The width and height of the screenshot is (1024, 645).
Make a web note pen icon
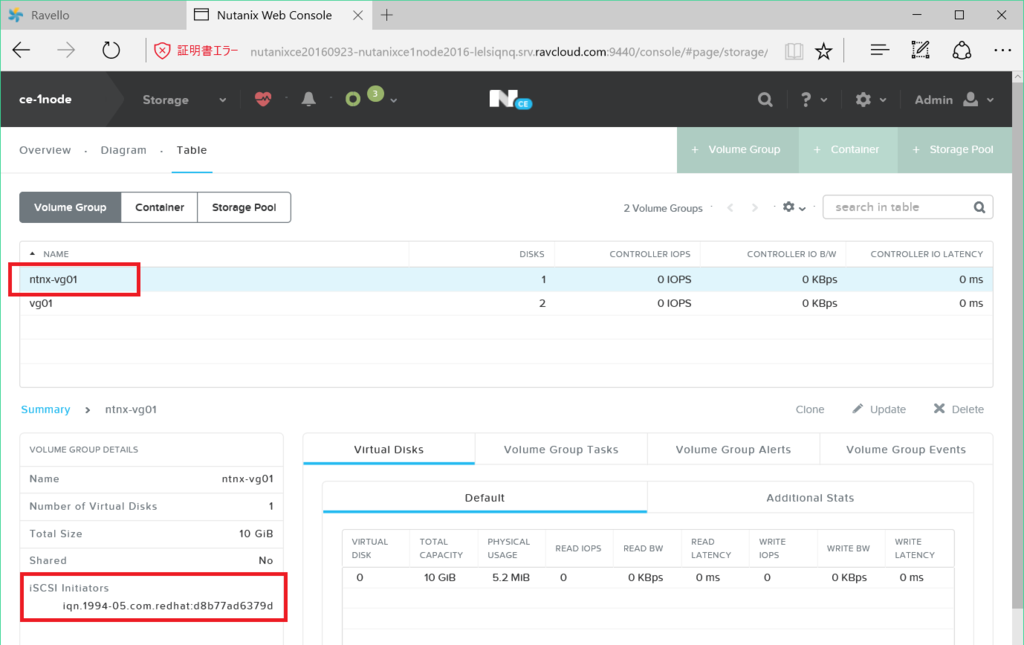tap(920, 50)
